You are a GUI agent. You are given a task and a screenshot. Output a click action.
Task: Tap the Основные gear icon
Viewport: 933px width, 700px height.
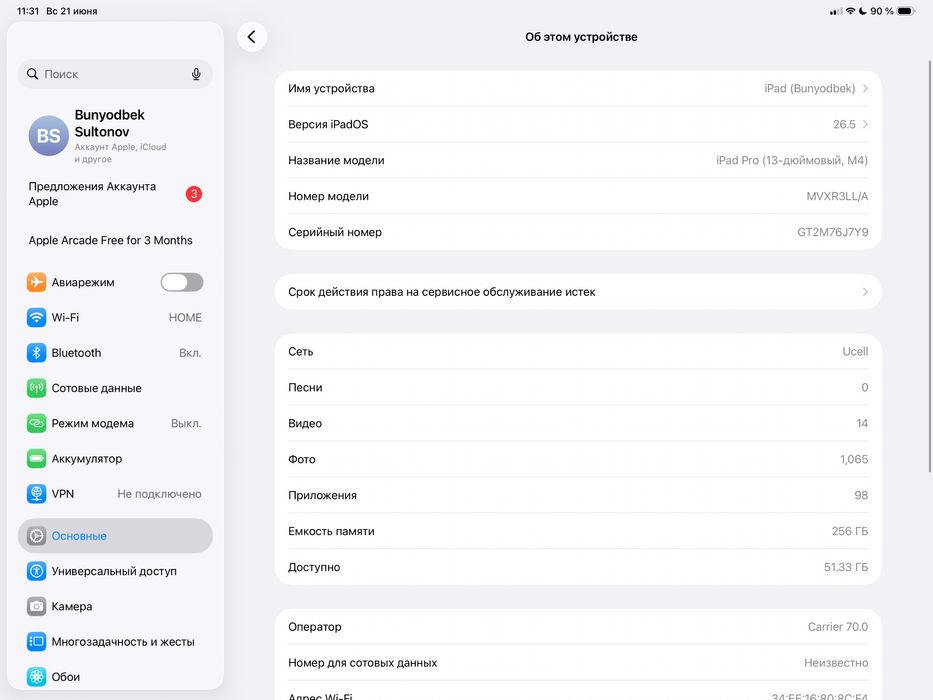coord(36,536)
